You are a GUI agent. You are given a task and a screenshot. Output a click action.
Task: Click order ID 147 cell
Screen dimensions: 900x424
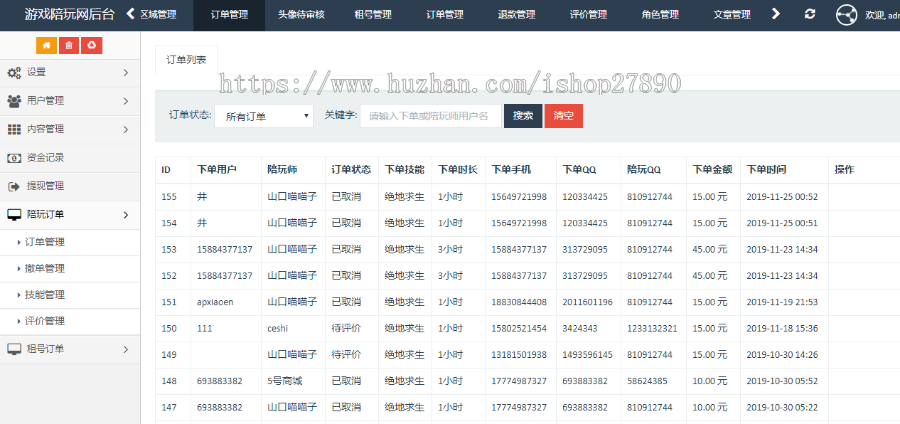169,407
